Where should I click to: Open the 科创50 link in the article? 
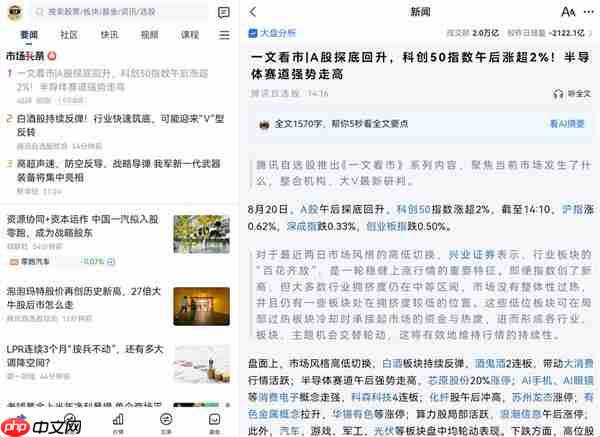tap(414, 209)
